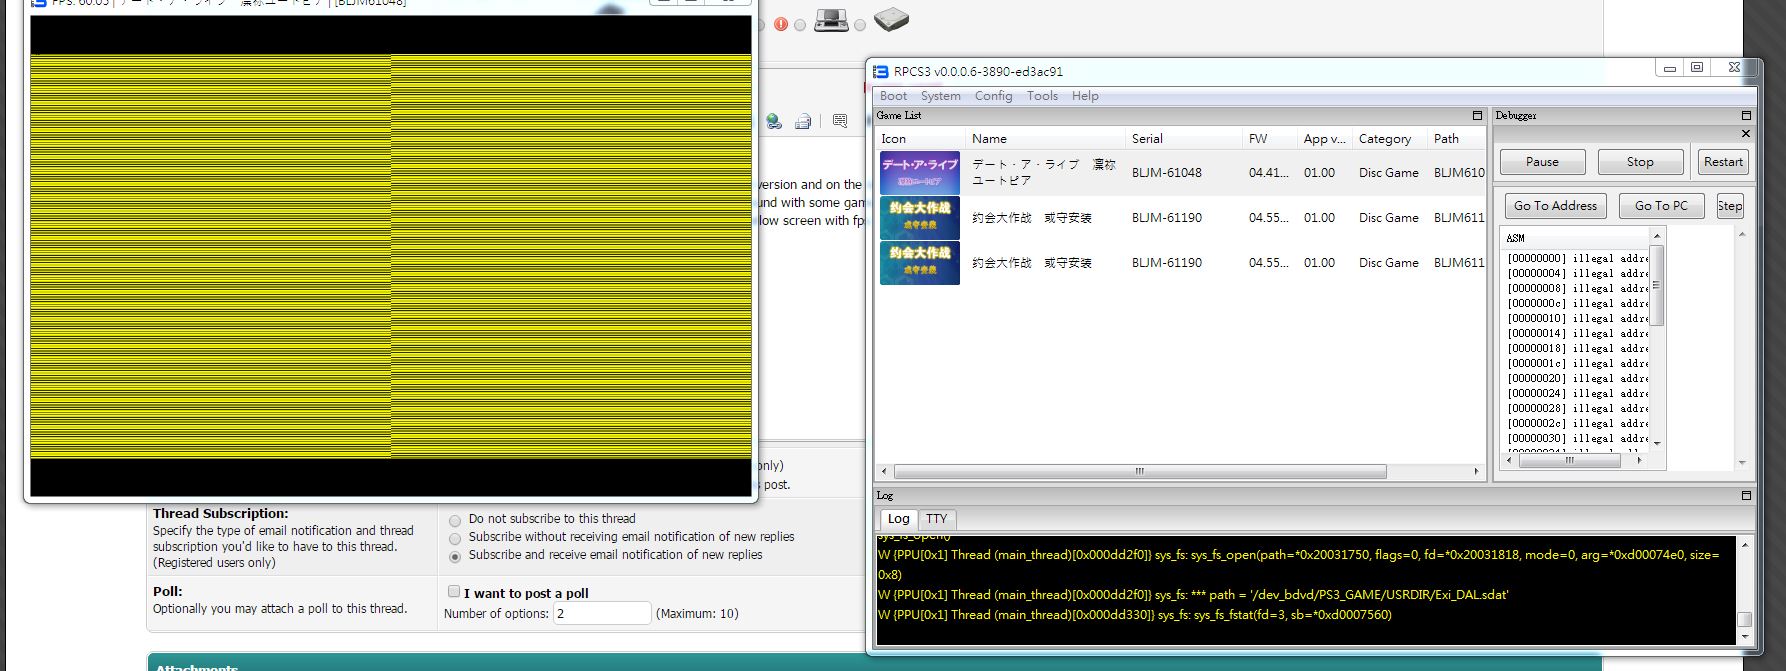Screen dimensions: 1786x671
Task: Open the Config menu
Action: click(x=993, y=96)
